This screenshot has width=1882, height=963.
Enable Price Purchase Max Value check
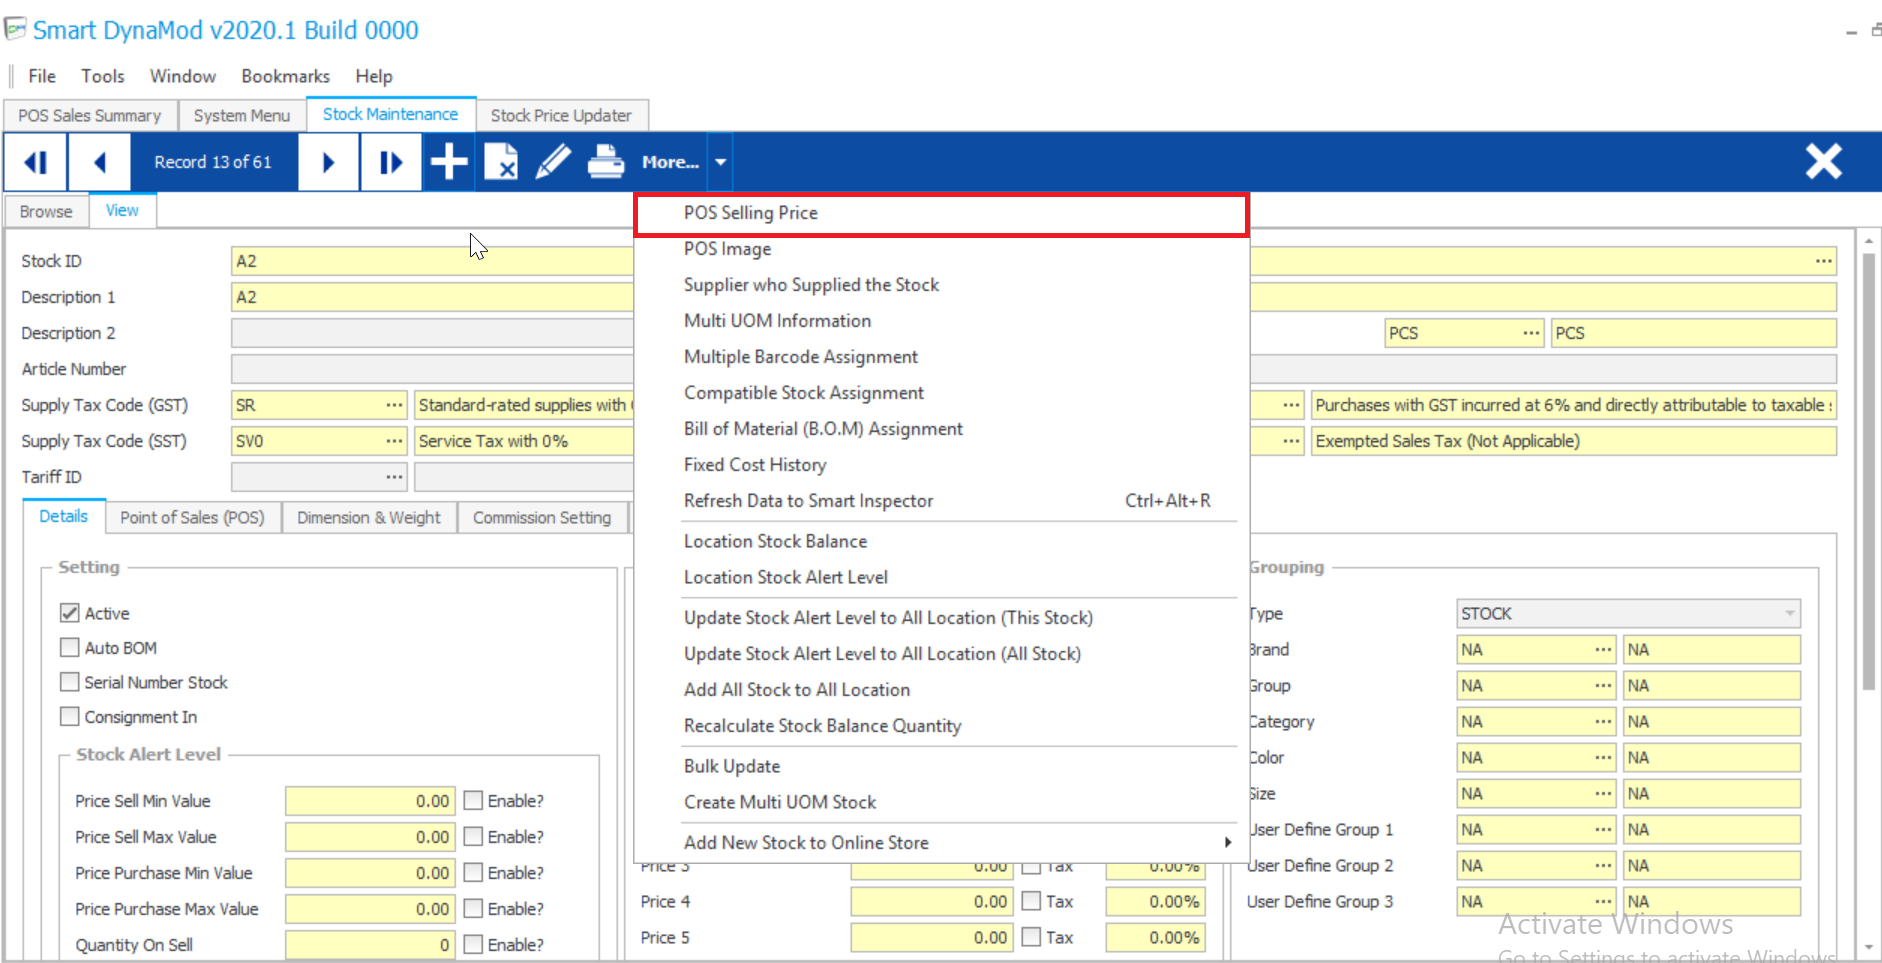coord(473,909)
